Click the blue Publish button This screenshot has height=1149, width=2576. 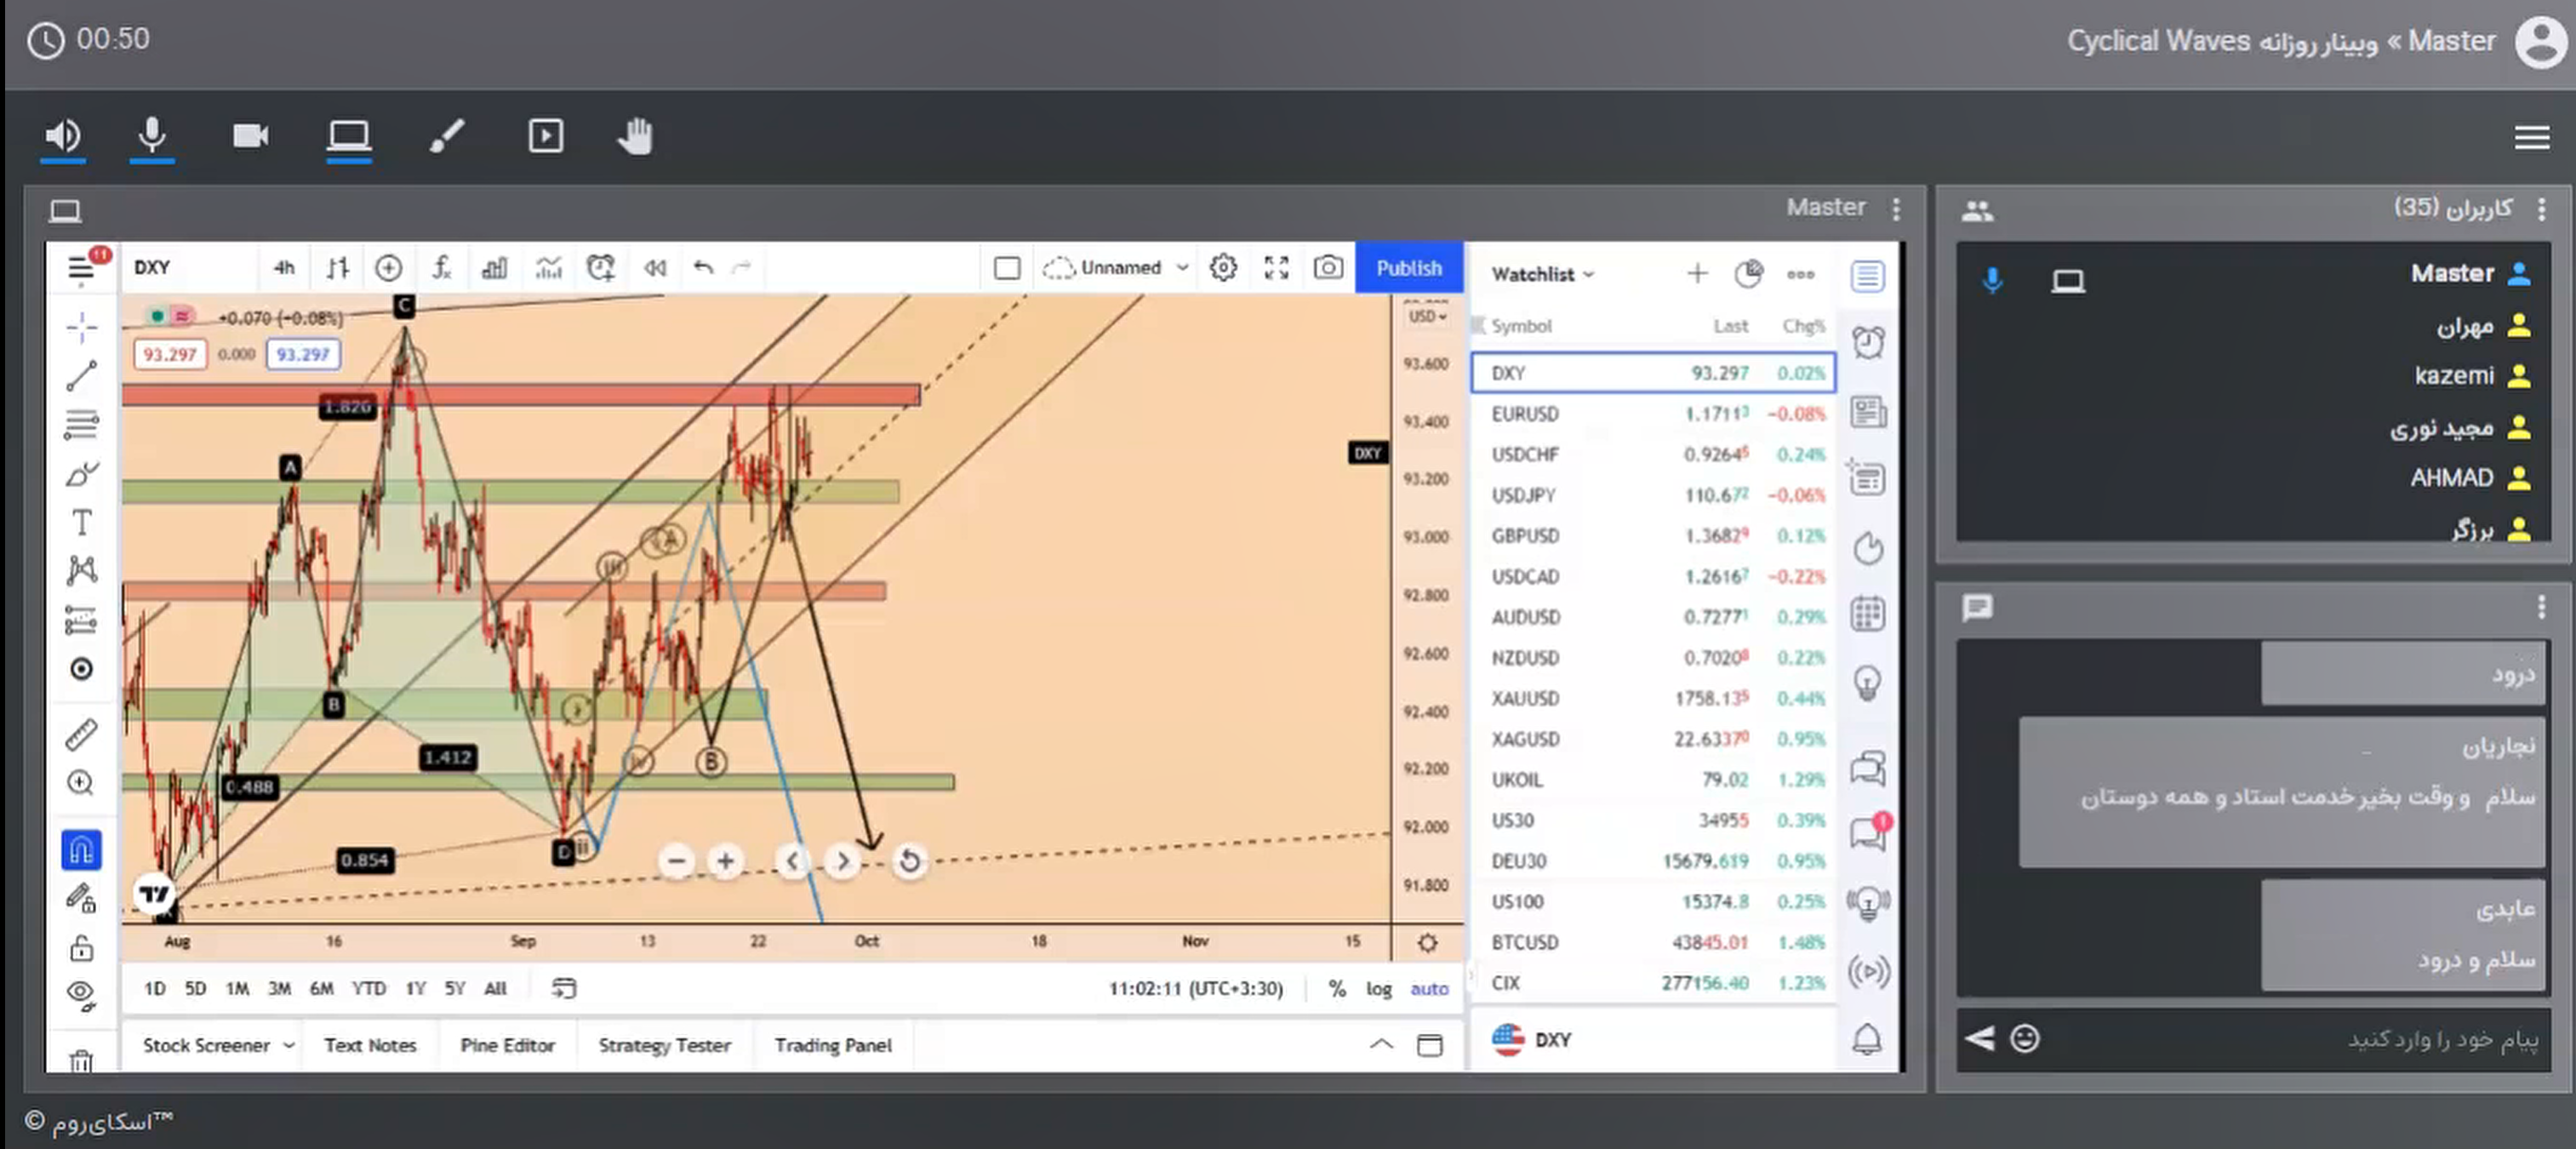(1408, 268)
